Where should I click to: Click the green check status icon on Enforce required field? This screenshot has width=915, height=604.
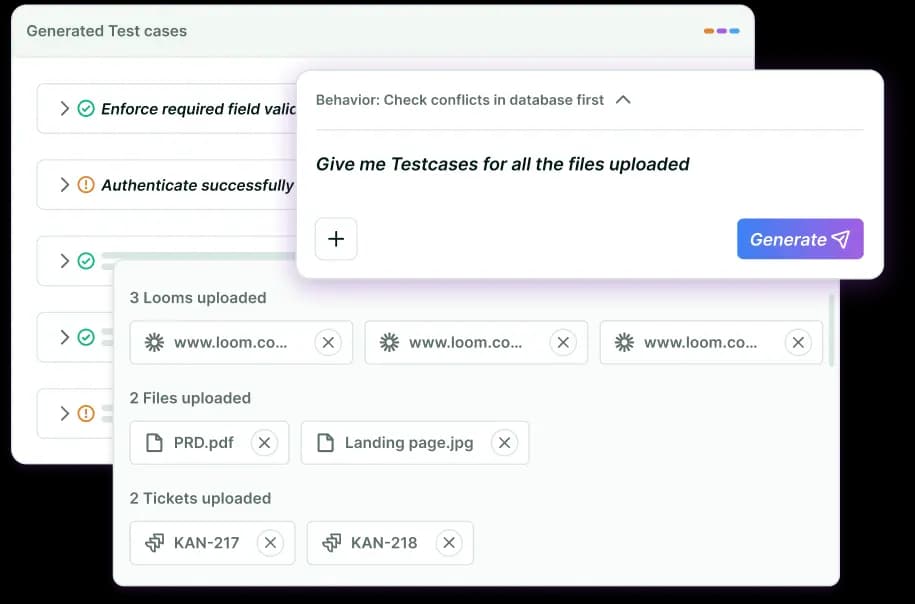[86, 109]
